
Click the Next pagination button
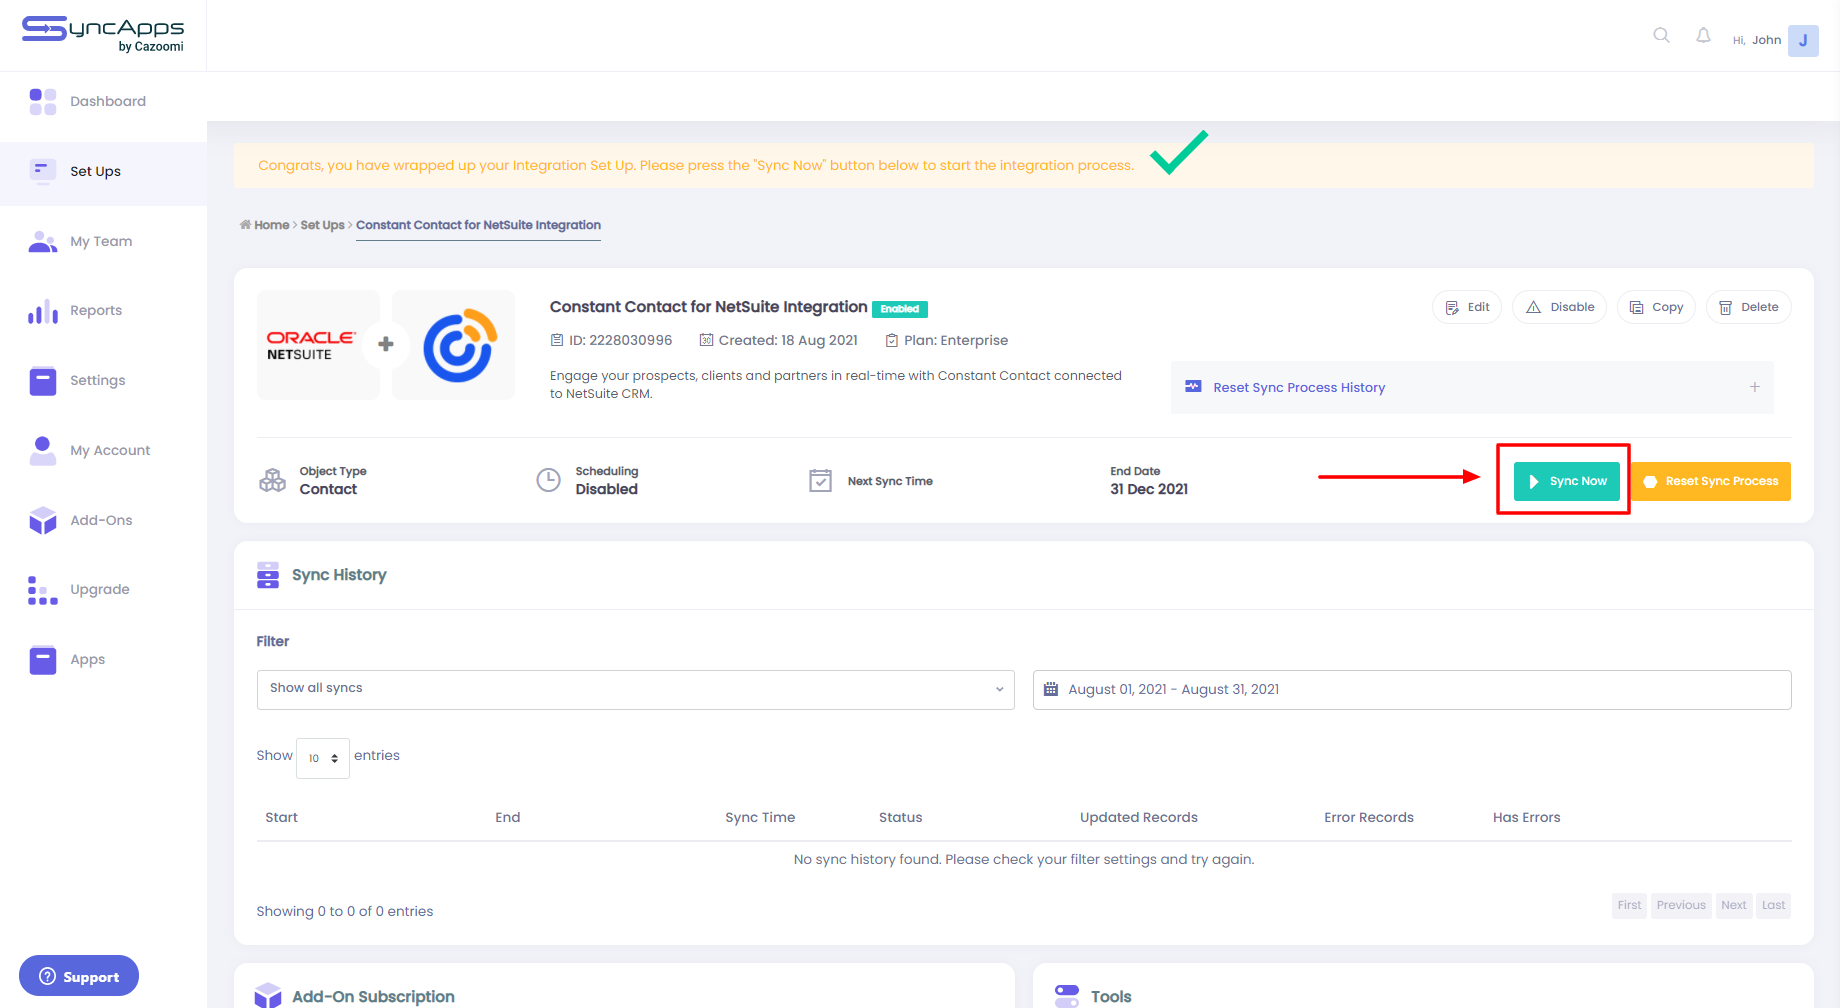click(x=1734, y=905)
